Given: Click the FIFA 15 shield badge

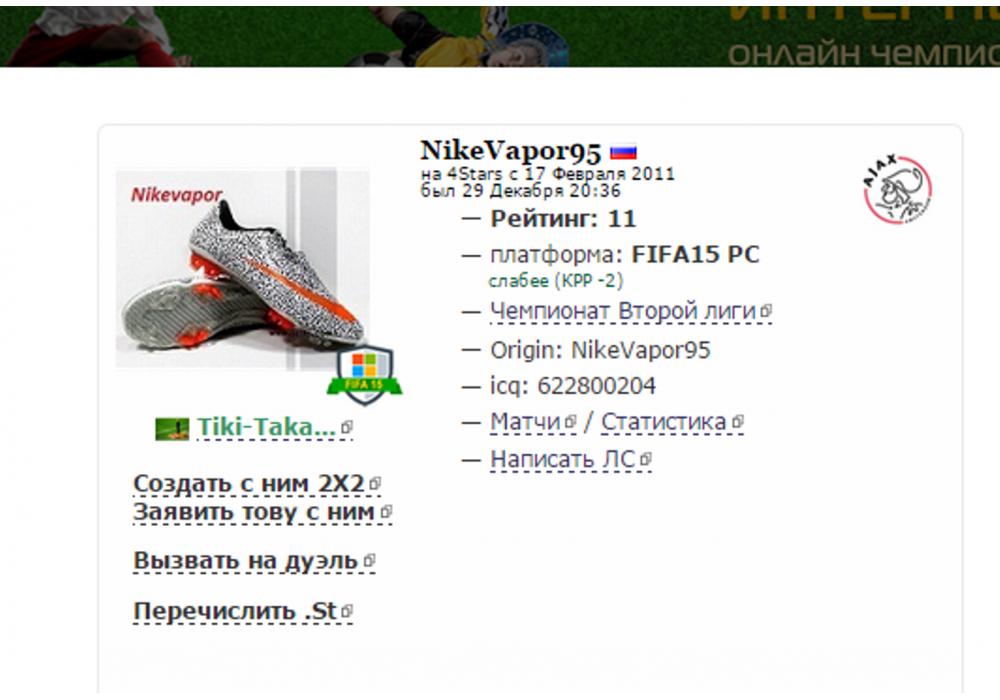Looking at the screenshot, I should pyautogui.click(x=364, y=374).
